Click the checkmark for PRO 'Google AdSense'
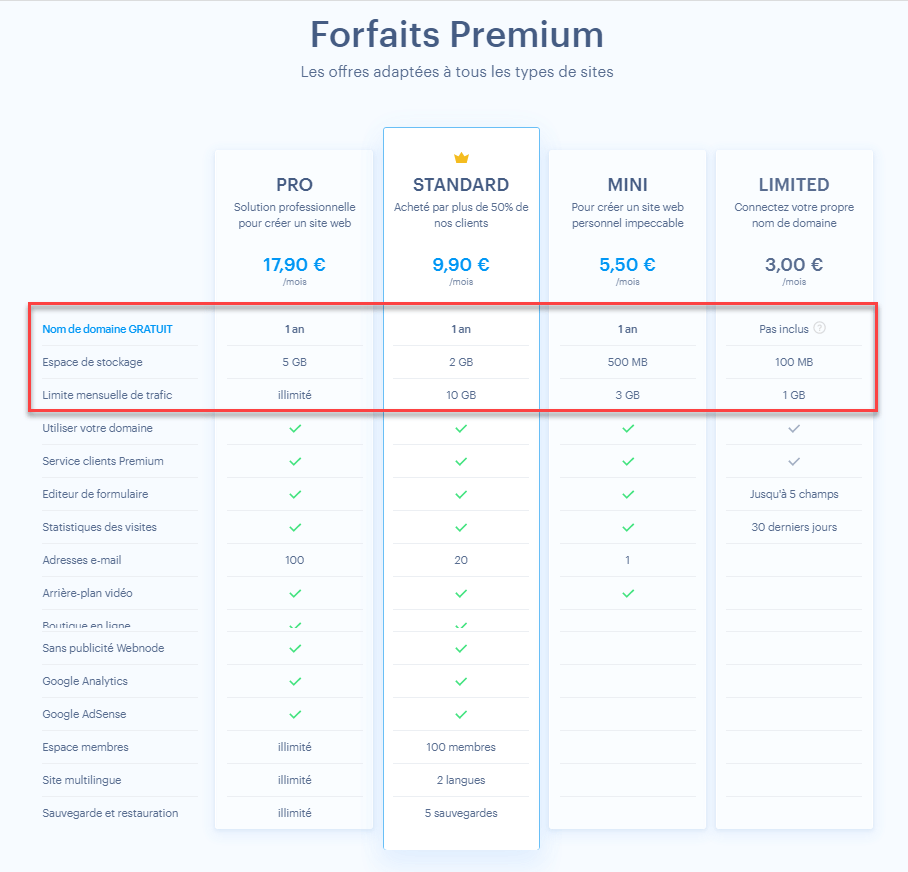Viewport: 908px width, 872px height. [x=294, y=714]
